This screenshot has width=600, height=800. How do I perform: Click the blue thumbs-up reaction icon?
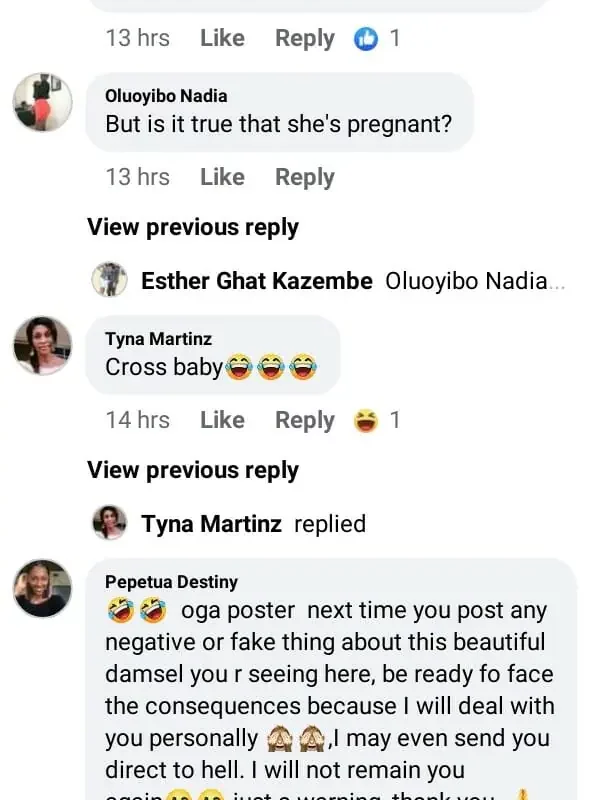point(366,39)
